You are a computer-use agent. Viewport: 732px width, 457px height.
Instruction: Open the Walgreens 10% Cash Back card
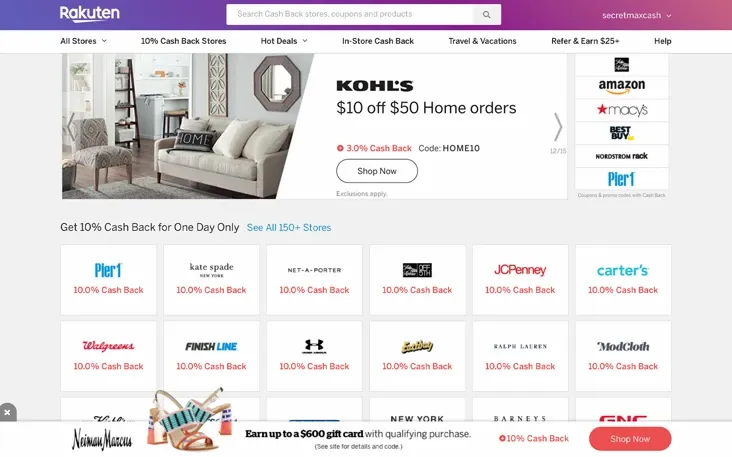pos(108,356)
